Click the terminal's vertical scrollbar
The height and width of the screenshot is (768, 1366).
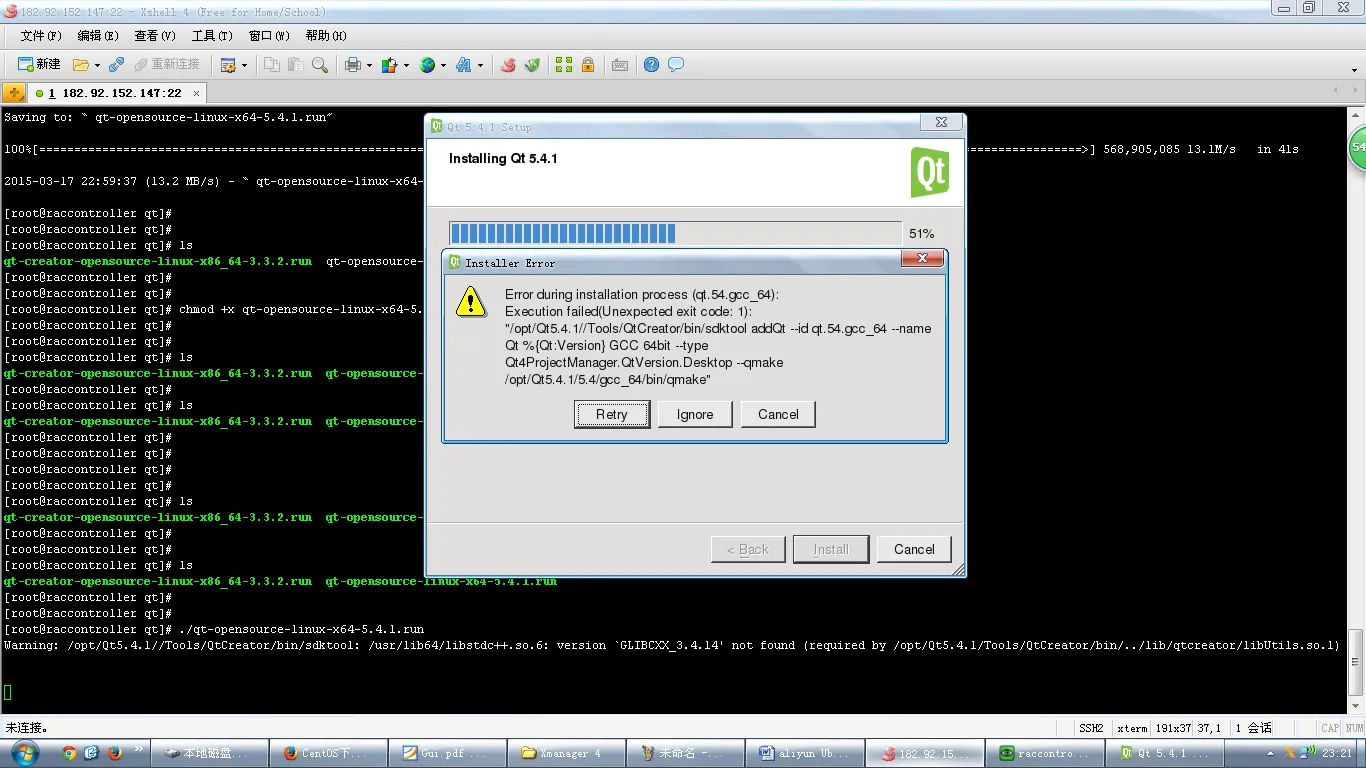pos(1356,410)
